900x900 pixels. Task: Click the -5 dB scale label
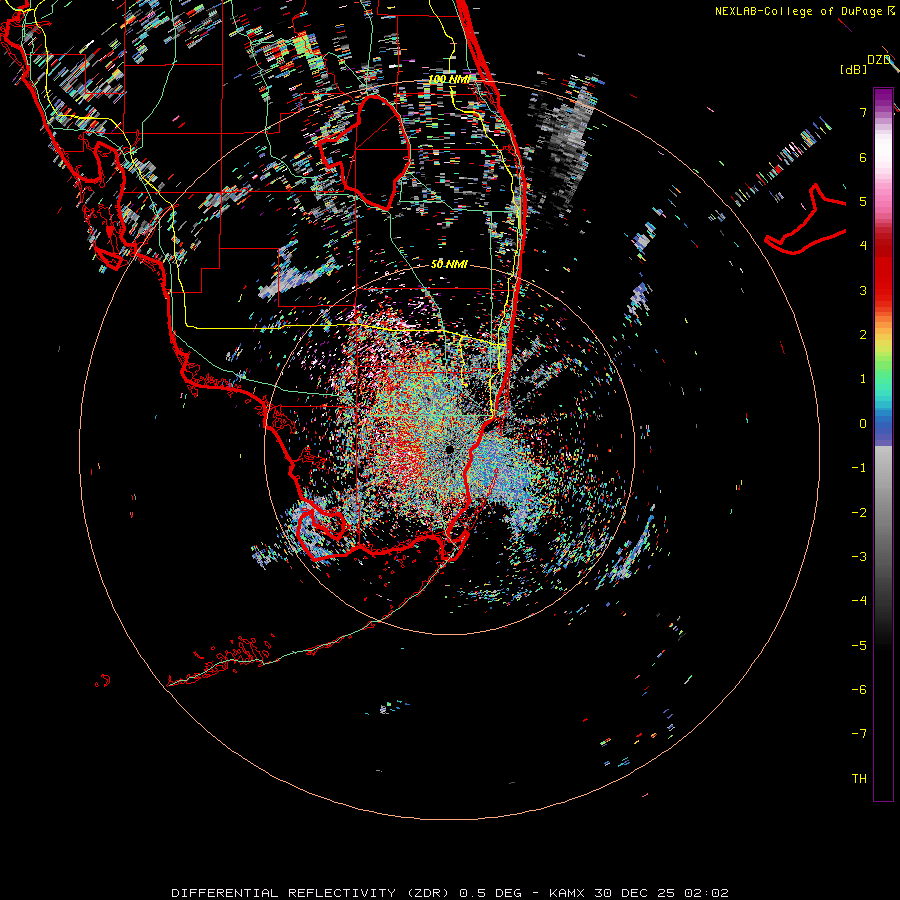[859, 645]
